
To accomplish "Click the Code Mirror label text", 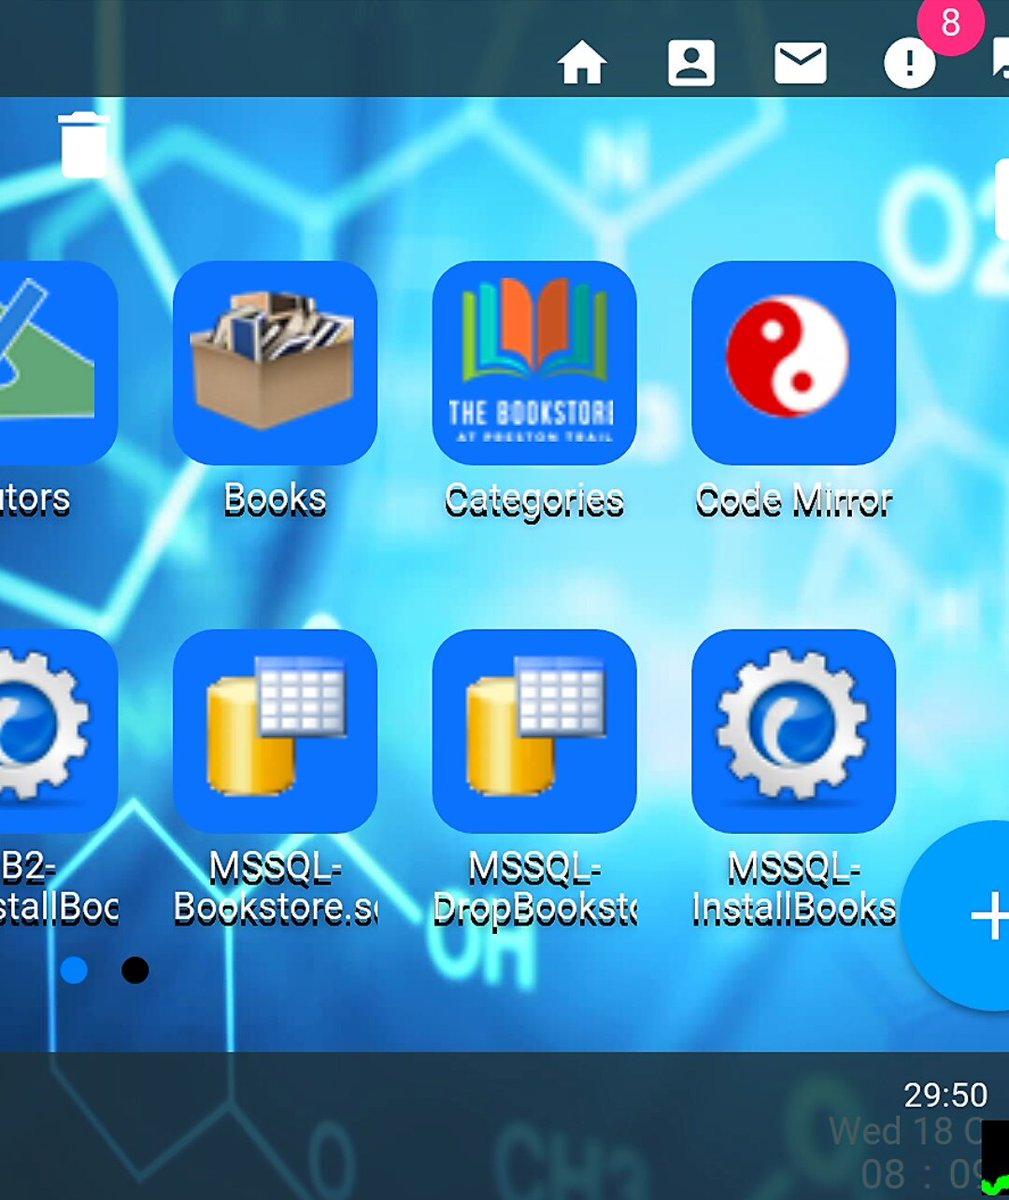I will click(793, 499).
